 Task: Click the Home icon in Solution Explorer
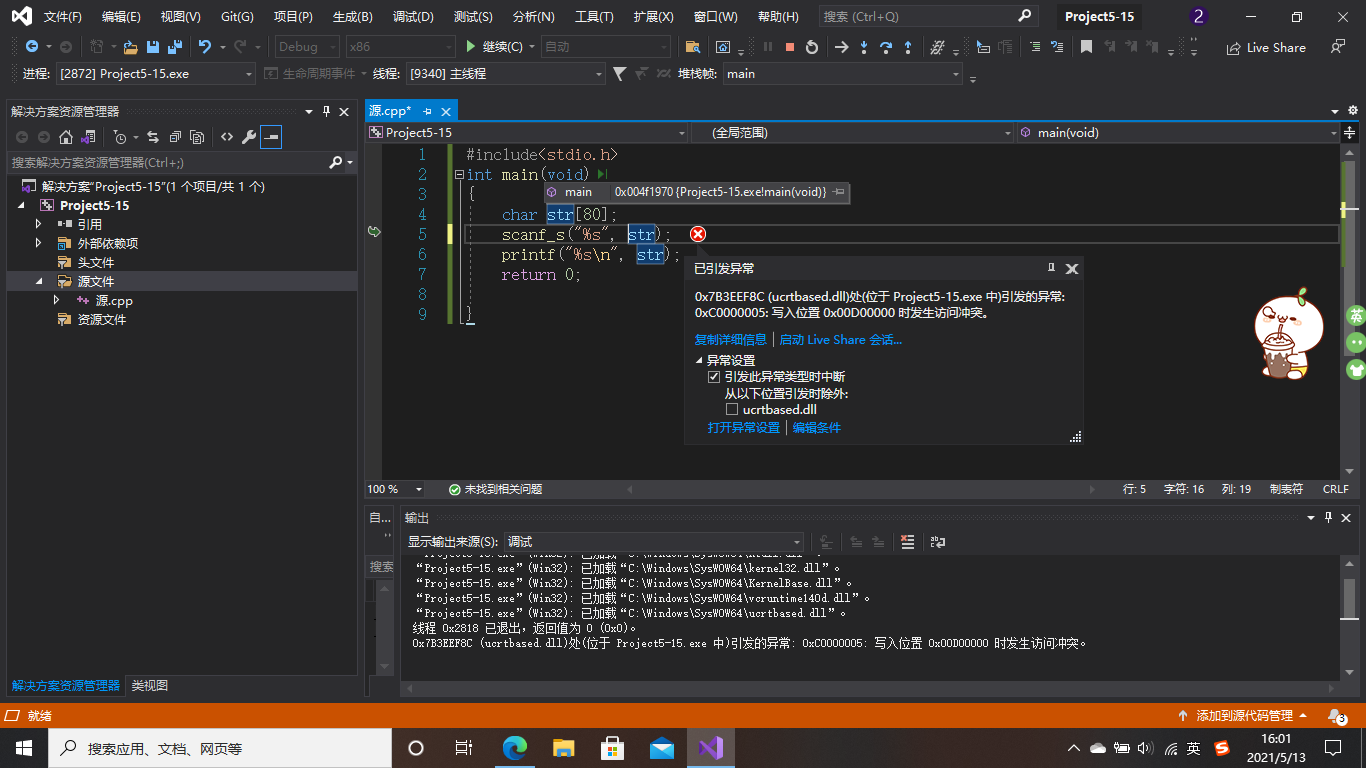pos(66,137)
